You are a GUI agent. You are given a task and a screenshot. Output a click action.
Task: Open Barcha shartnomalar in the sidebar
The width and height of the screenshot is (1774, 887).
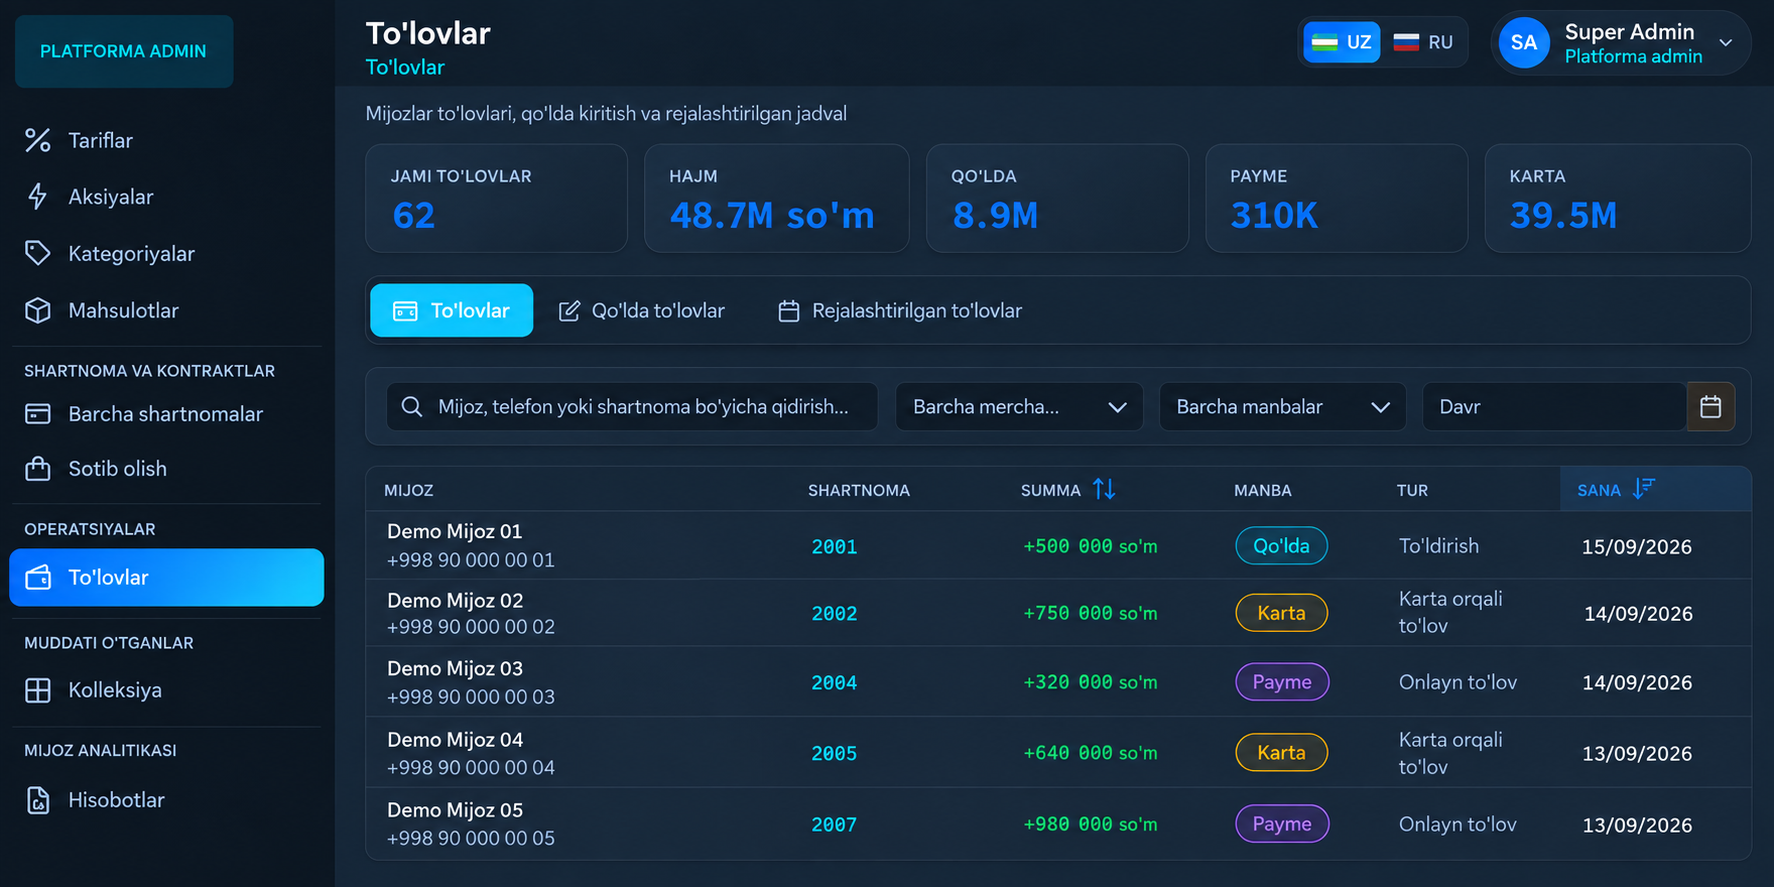[x=166, y=414]
